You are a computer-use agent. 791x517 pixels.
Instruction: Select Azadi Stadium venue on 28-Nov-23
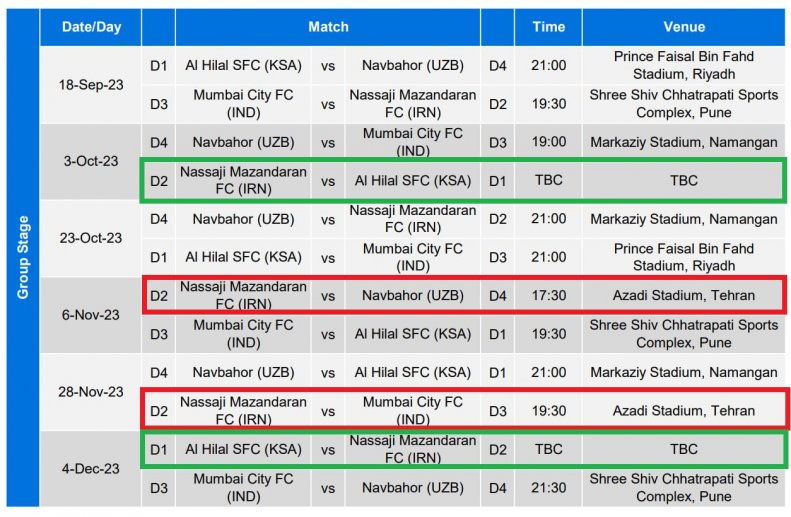pos(684,411)
